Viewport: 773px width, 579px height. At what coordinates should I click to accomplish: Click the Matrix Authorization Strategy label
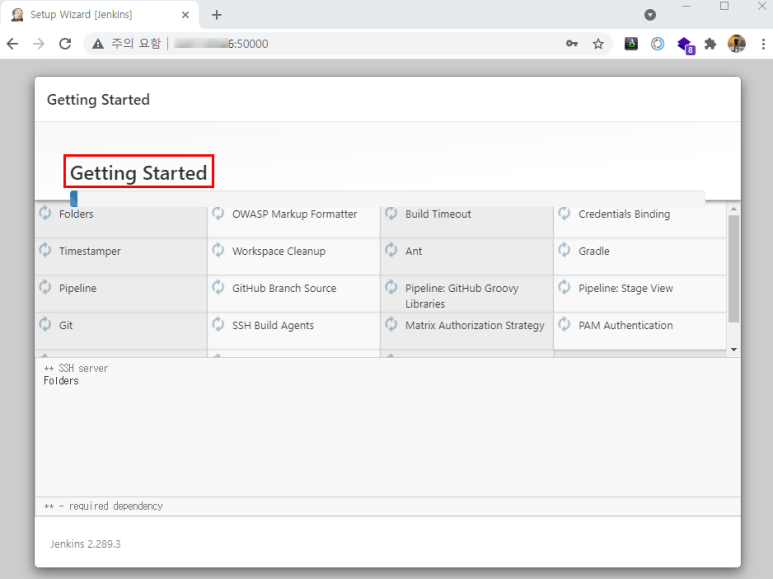coord(475,325)
